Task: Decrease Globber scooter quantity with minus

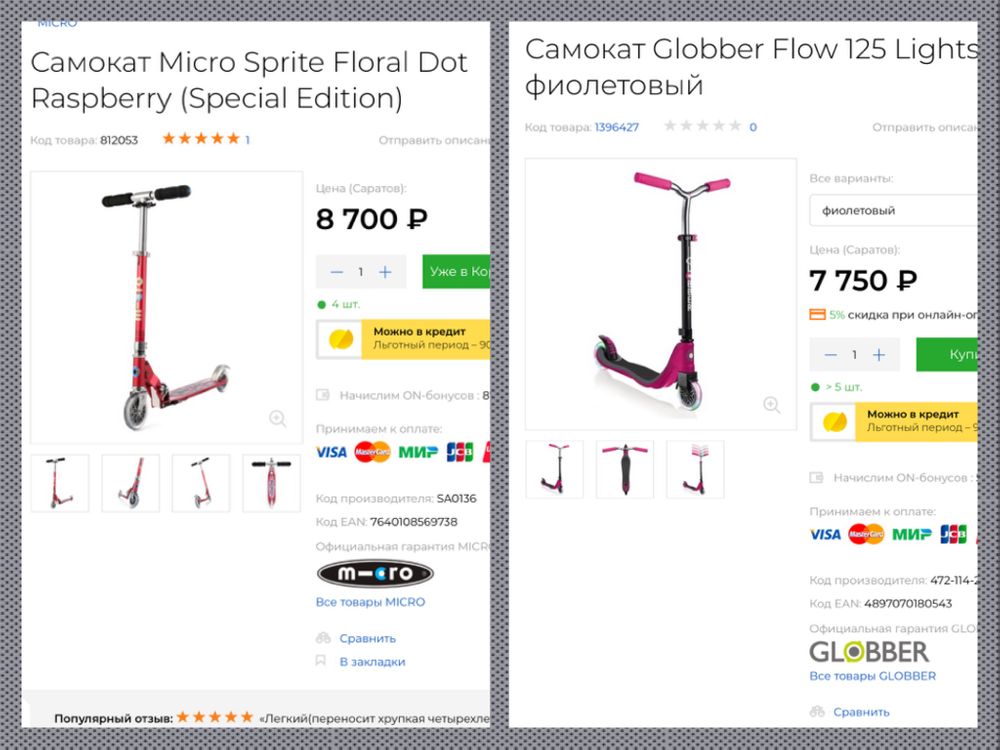Action: 830,355
